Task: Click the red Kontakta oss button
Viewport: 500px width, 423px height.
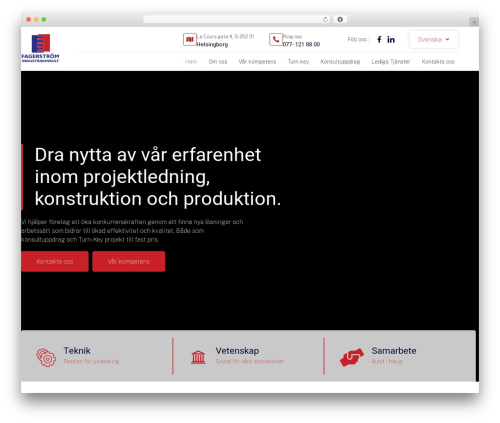Action: 55,262
